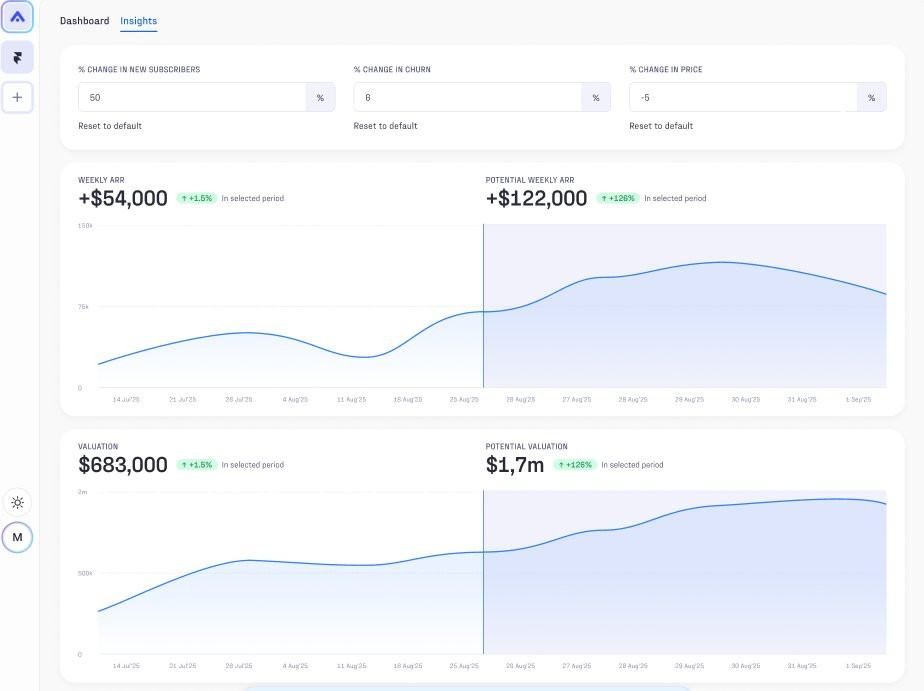Select the Insights tab
Image resolution: width=924 pixels, height=691 pixels.
point(138,21)
